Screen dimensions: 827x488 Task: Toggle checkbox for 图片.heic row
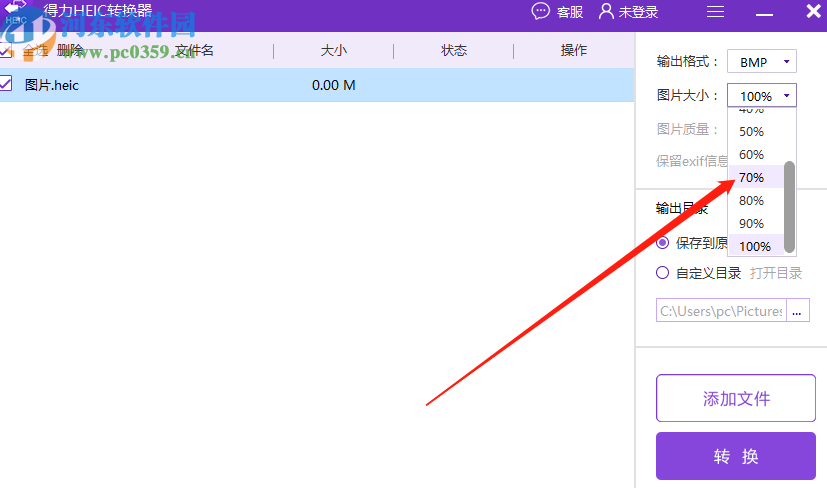tap(6, 83)
